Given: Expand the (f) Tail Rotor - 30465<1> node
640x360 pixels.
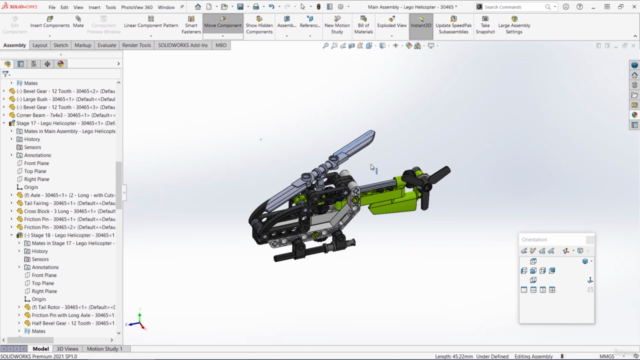Looking at the screenshot, I should click(19, 307).
